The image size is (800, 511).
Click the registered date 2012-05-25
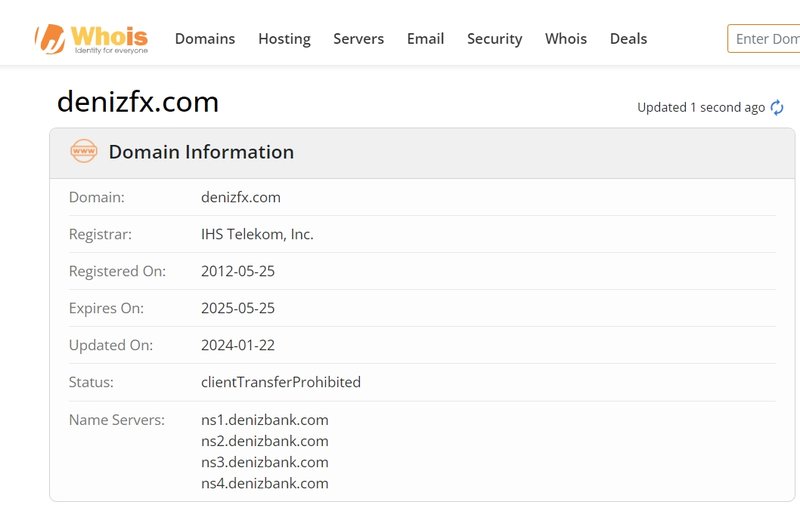click(x=238, y=271)
